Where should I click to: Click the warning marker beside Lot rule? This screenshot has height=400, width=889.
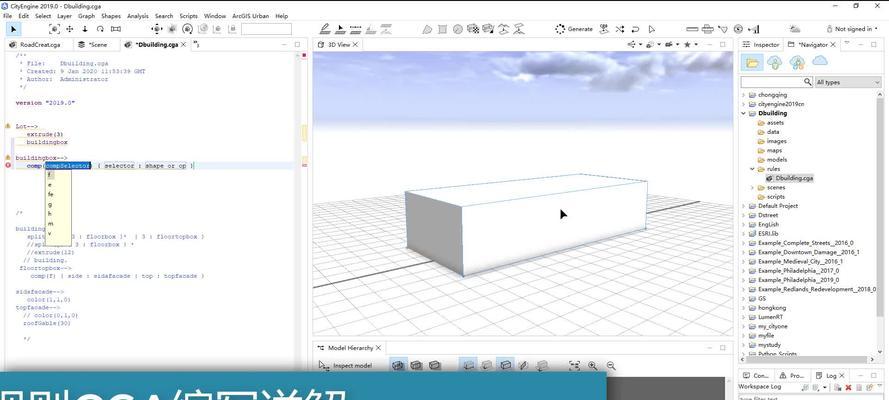8,126
